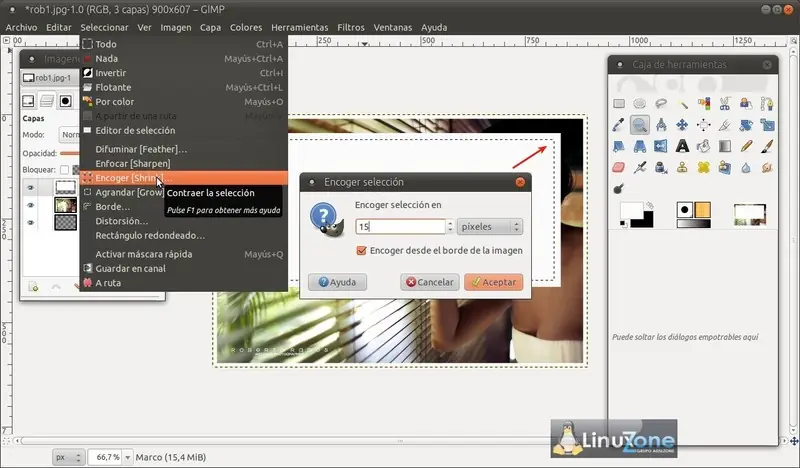This screenshot has width=800, height=468.
Task: Uncheck Encoger desde el borde de la imagen
Action: pyautogui.click(x=361, y=251)
